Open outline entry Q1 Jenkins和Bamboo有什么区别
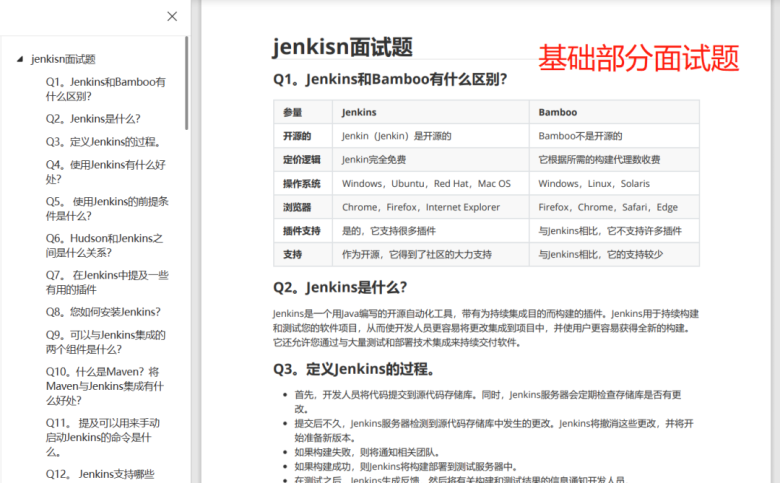This screenshot has width=780, height=483. [x=105, y=89]
